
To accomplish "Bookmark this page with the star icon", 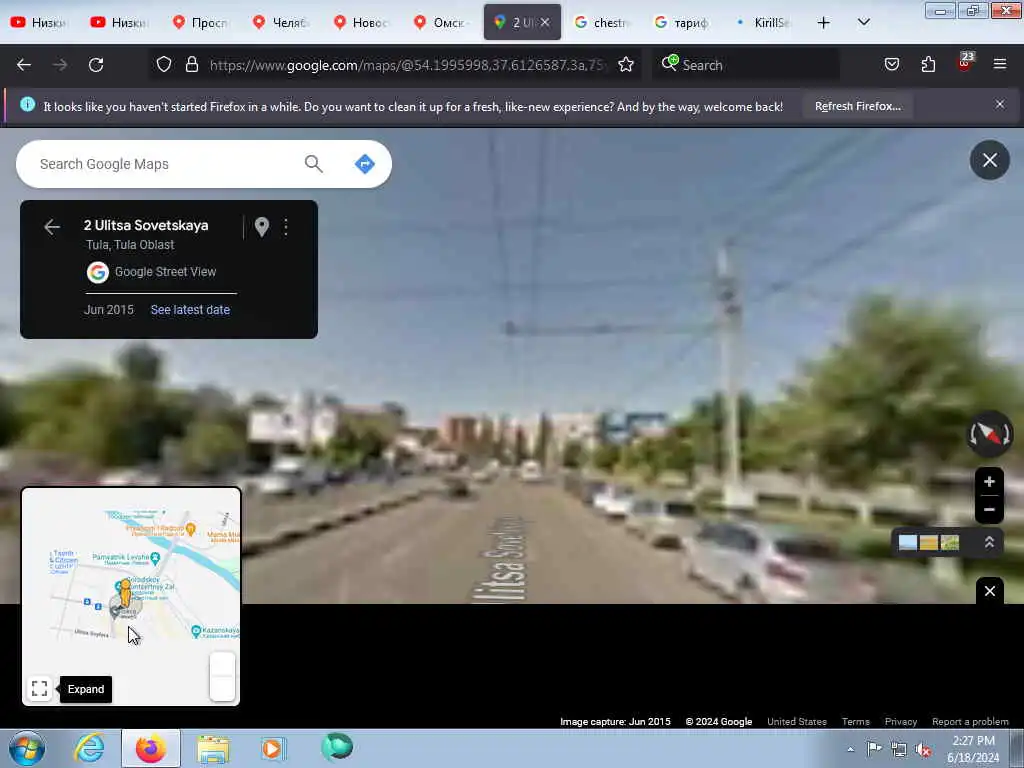I will (626, 64).
